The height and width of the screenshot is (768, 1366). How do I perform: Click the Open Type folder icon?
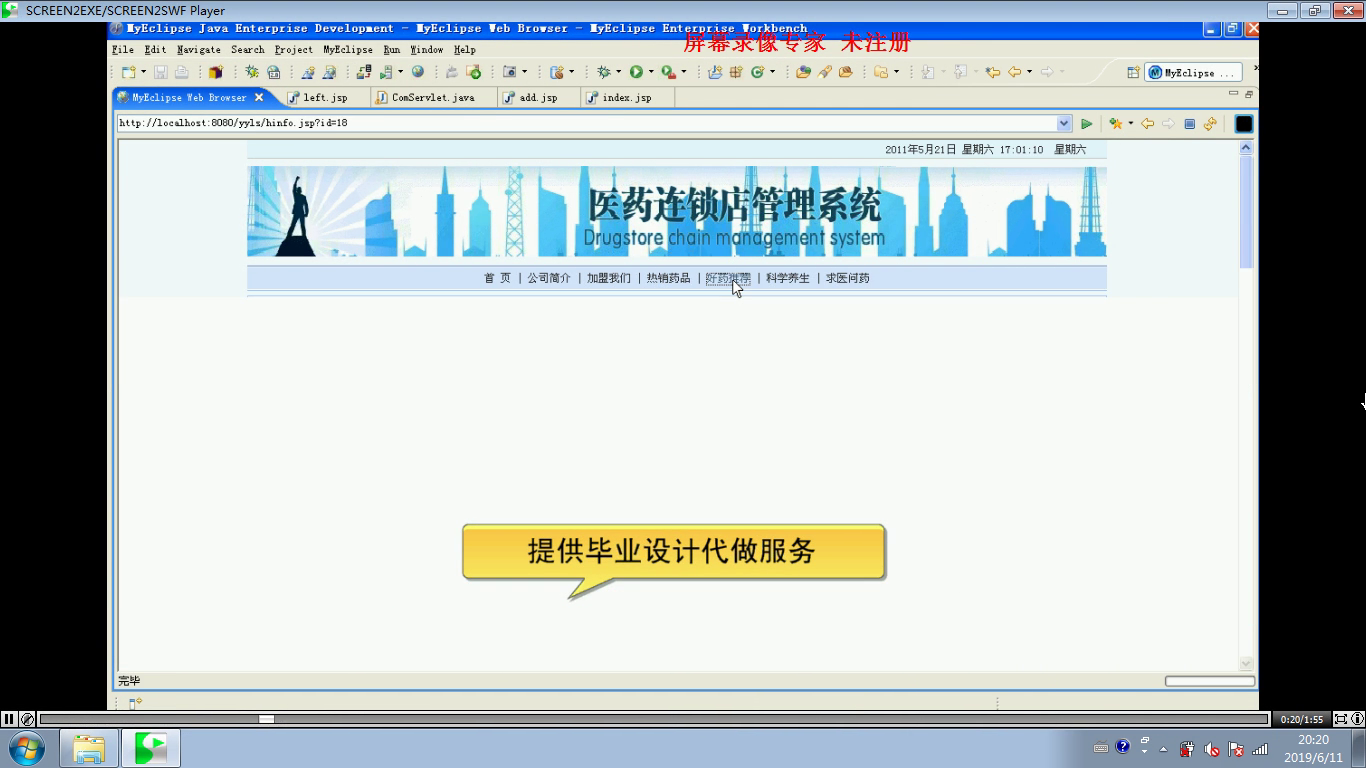[x=803, y=72]
